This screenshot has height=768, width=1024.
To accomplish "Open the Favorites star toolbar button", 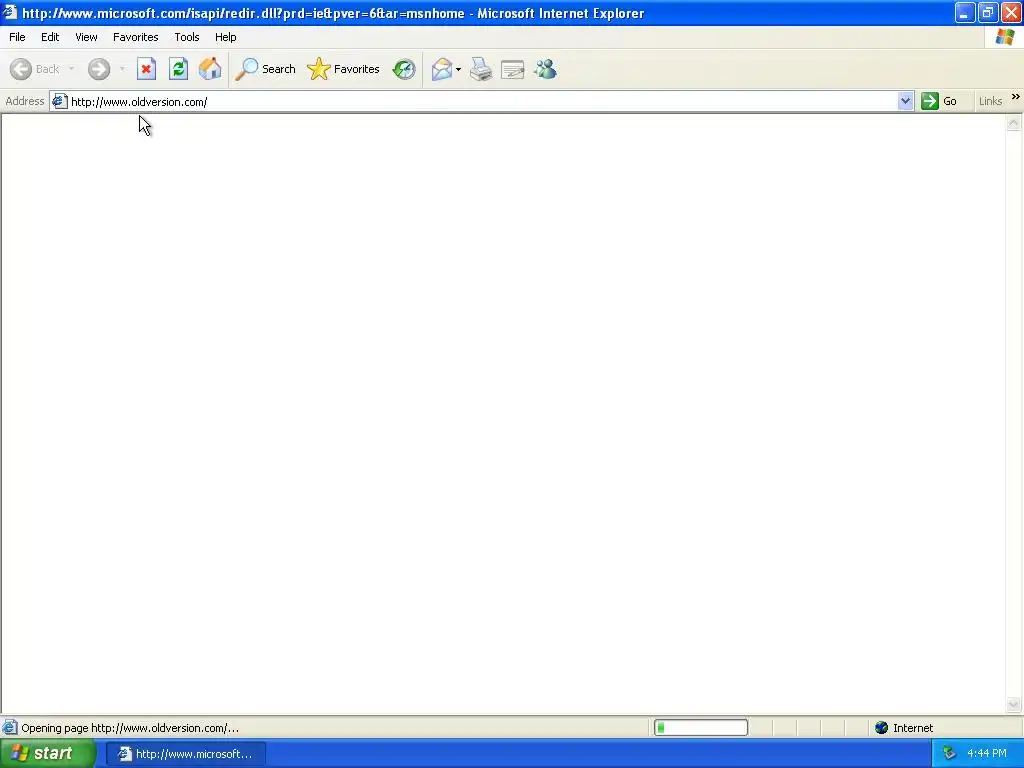I will (344, 69).
